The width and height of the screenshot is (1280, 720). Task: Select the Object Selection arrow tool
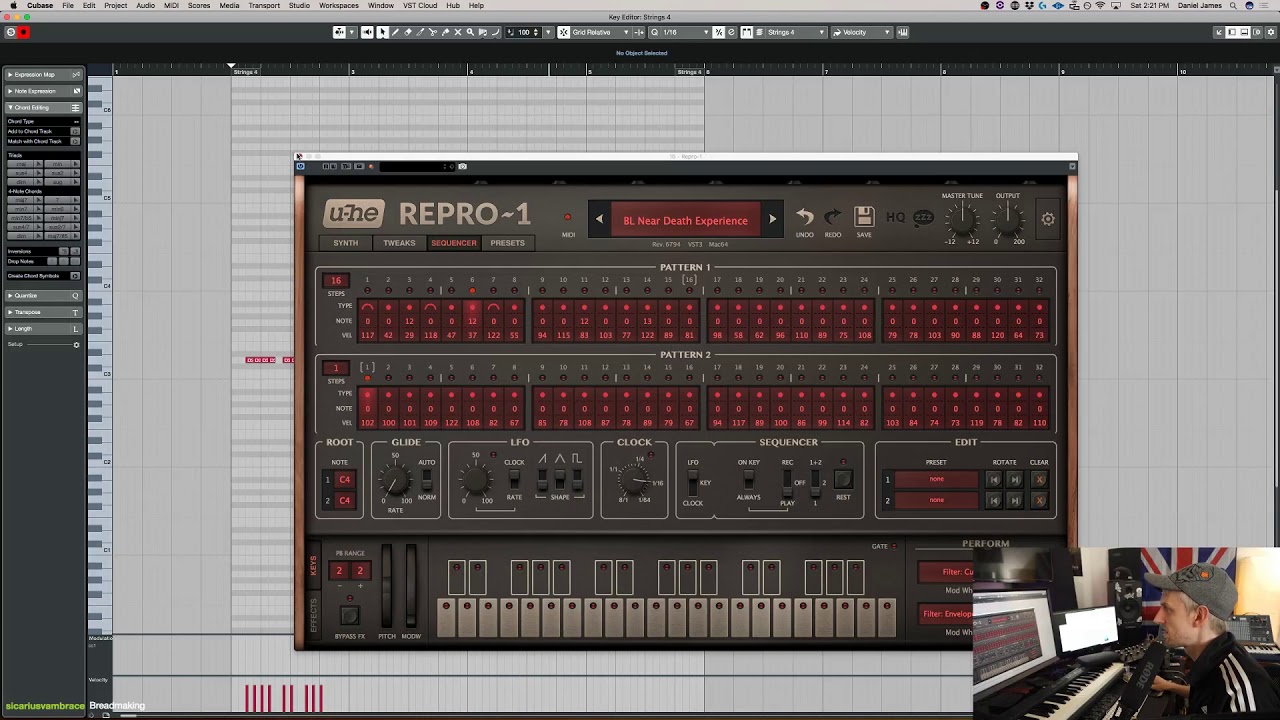(383, 32)
